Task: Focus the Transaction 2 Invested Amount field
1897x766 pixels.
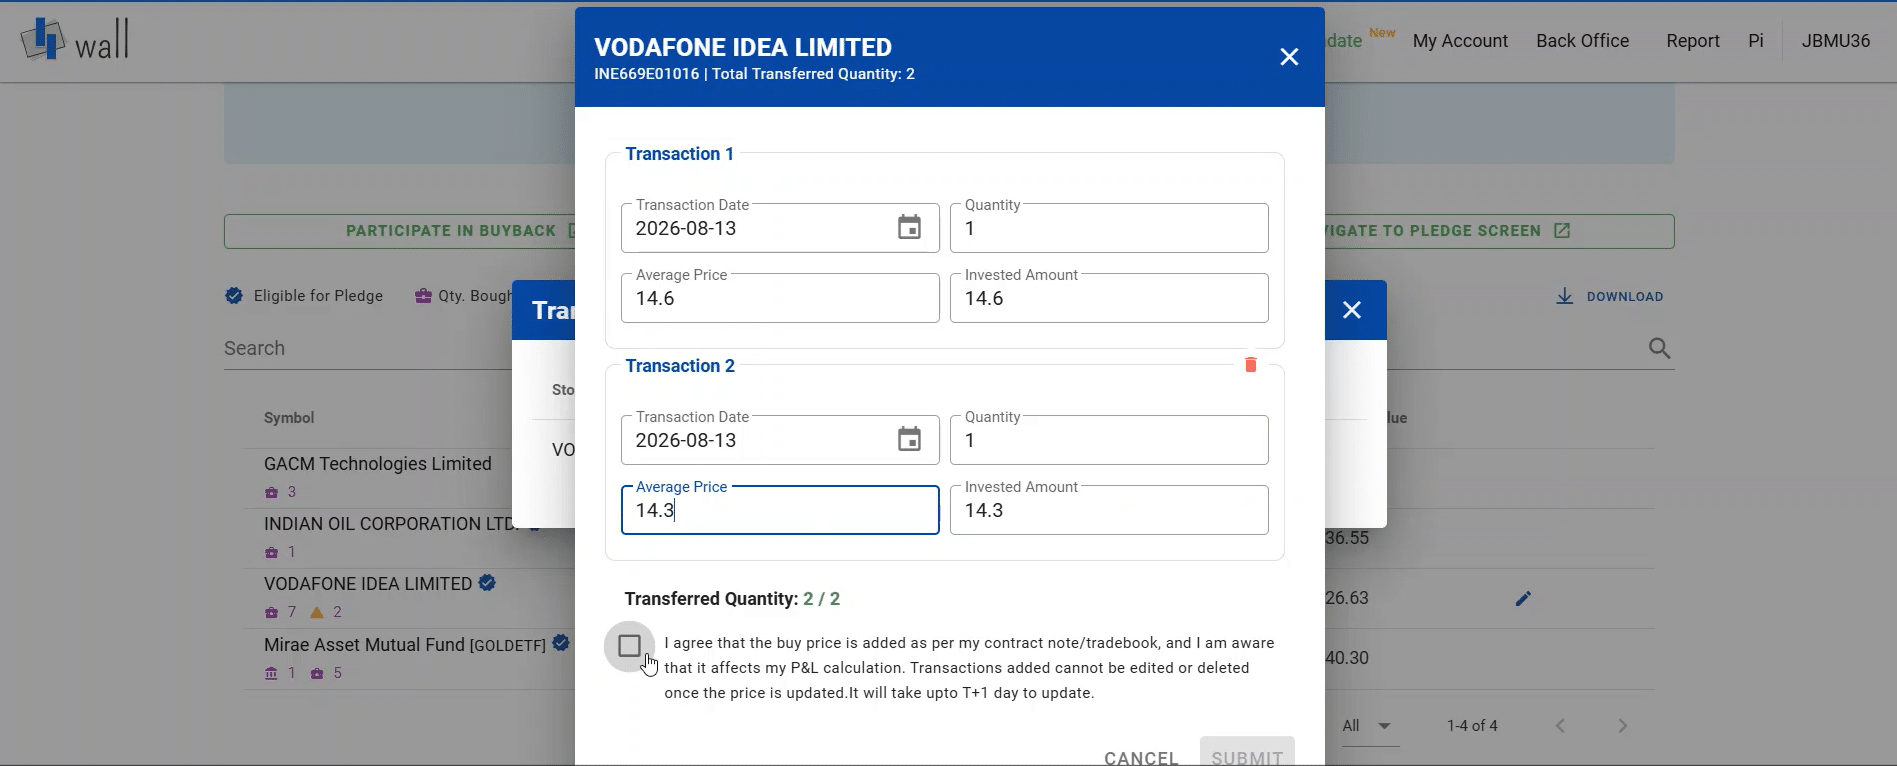Action: point(1109,510)
